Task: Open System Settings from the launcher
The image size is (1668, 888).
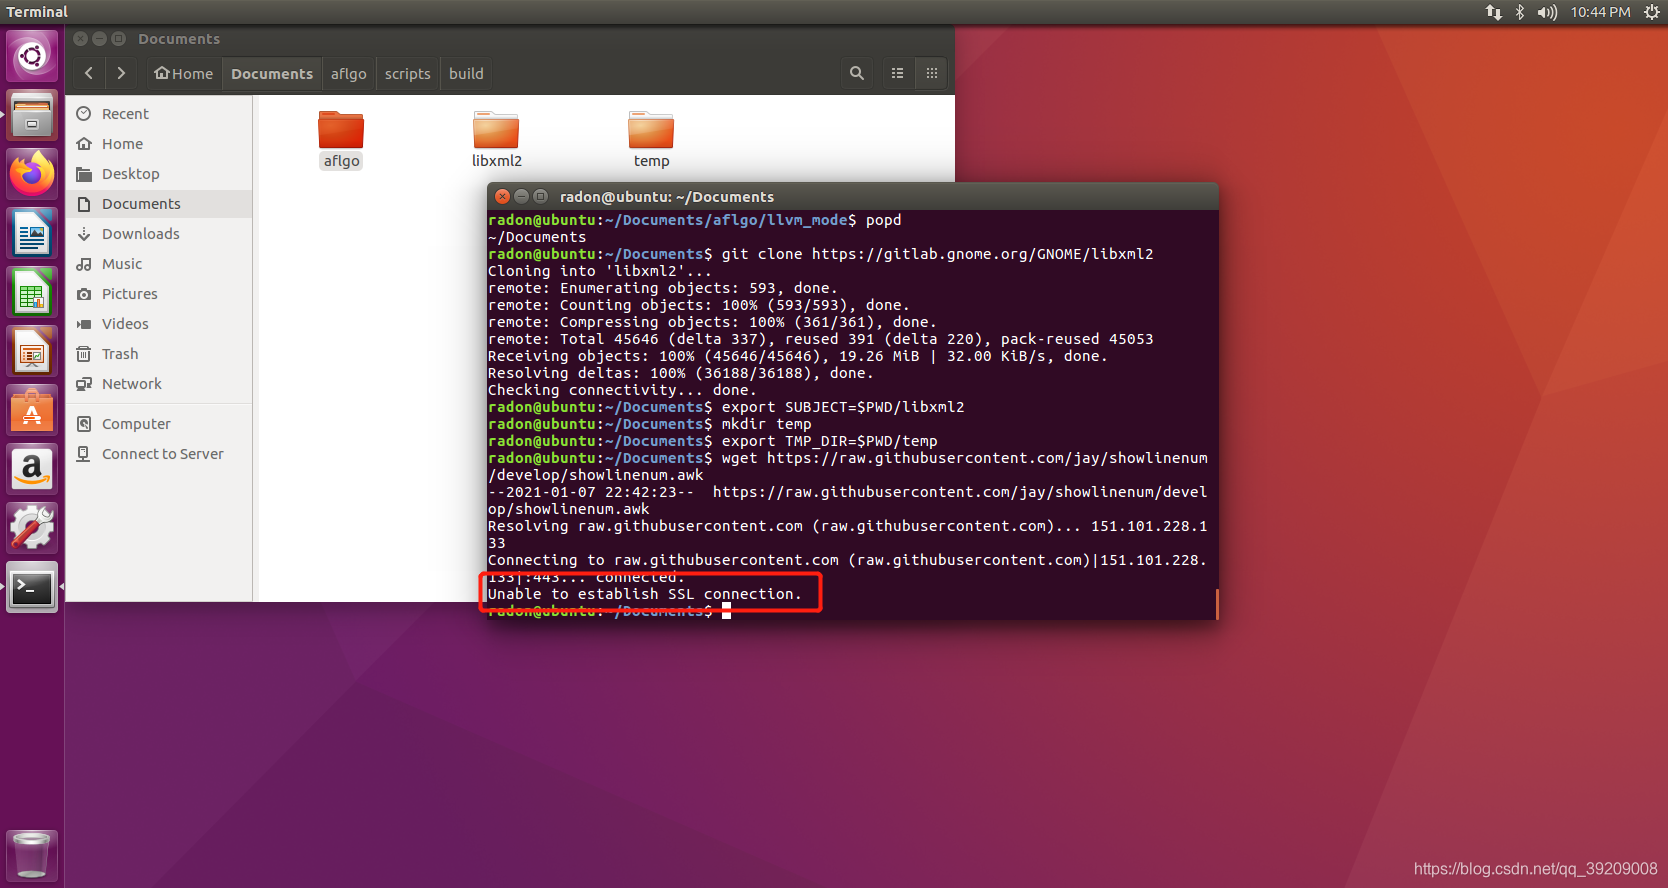Action: [x=32, y=528]
